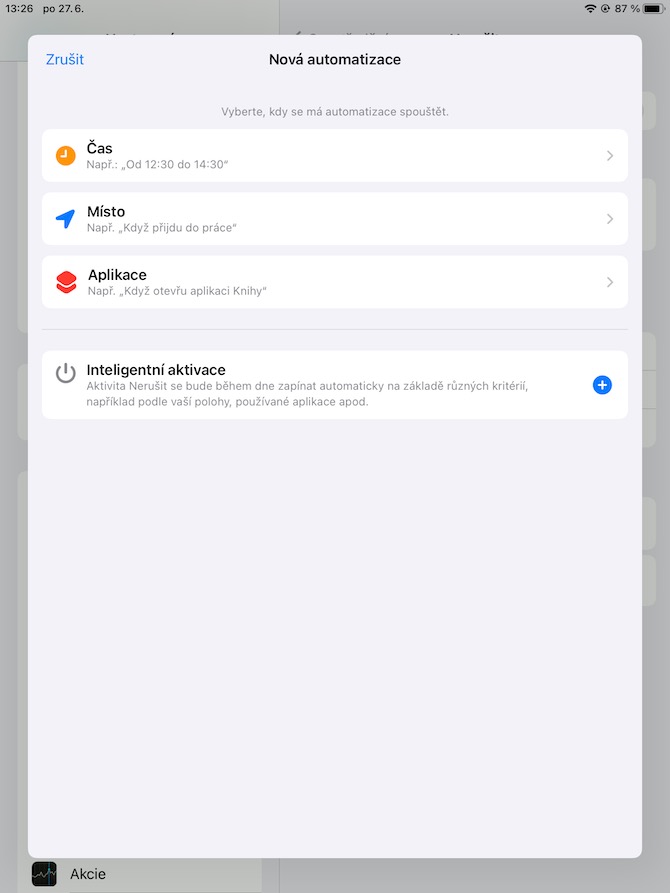Screen dimensions: 670x893
Task: Expand the Čas row chevron
Action: (x=610, y=155)
